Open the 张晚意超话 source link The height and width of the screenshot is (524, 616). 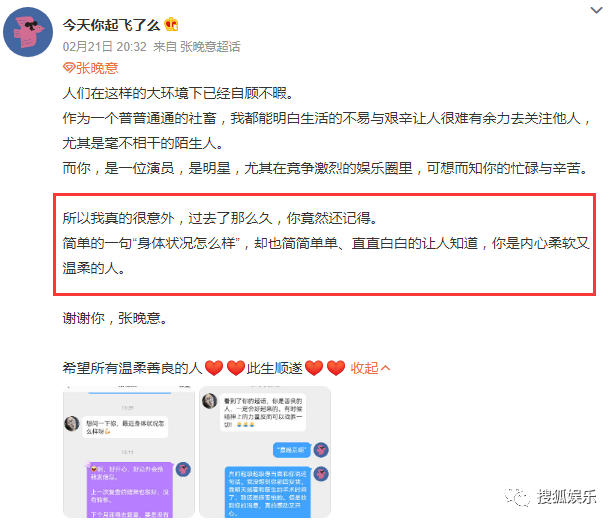[x=210, y=47]
